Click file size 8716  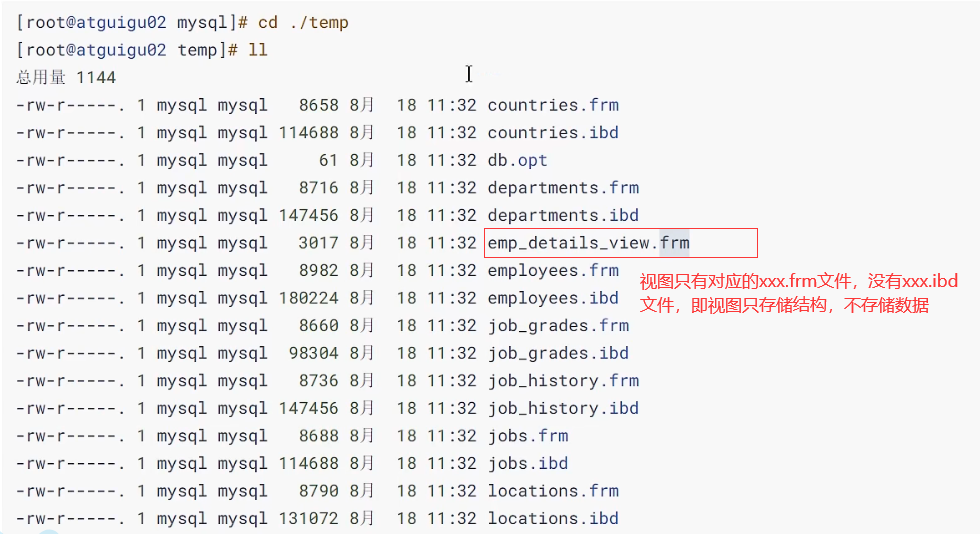click(x=319, y=188)
